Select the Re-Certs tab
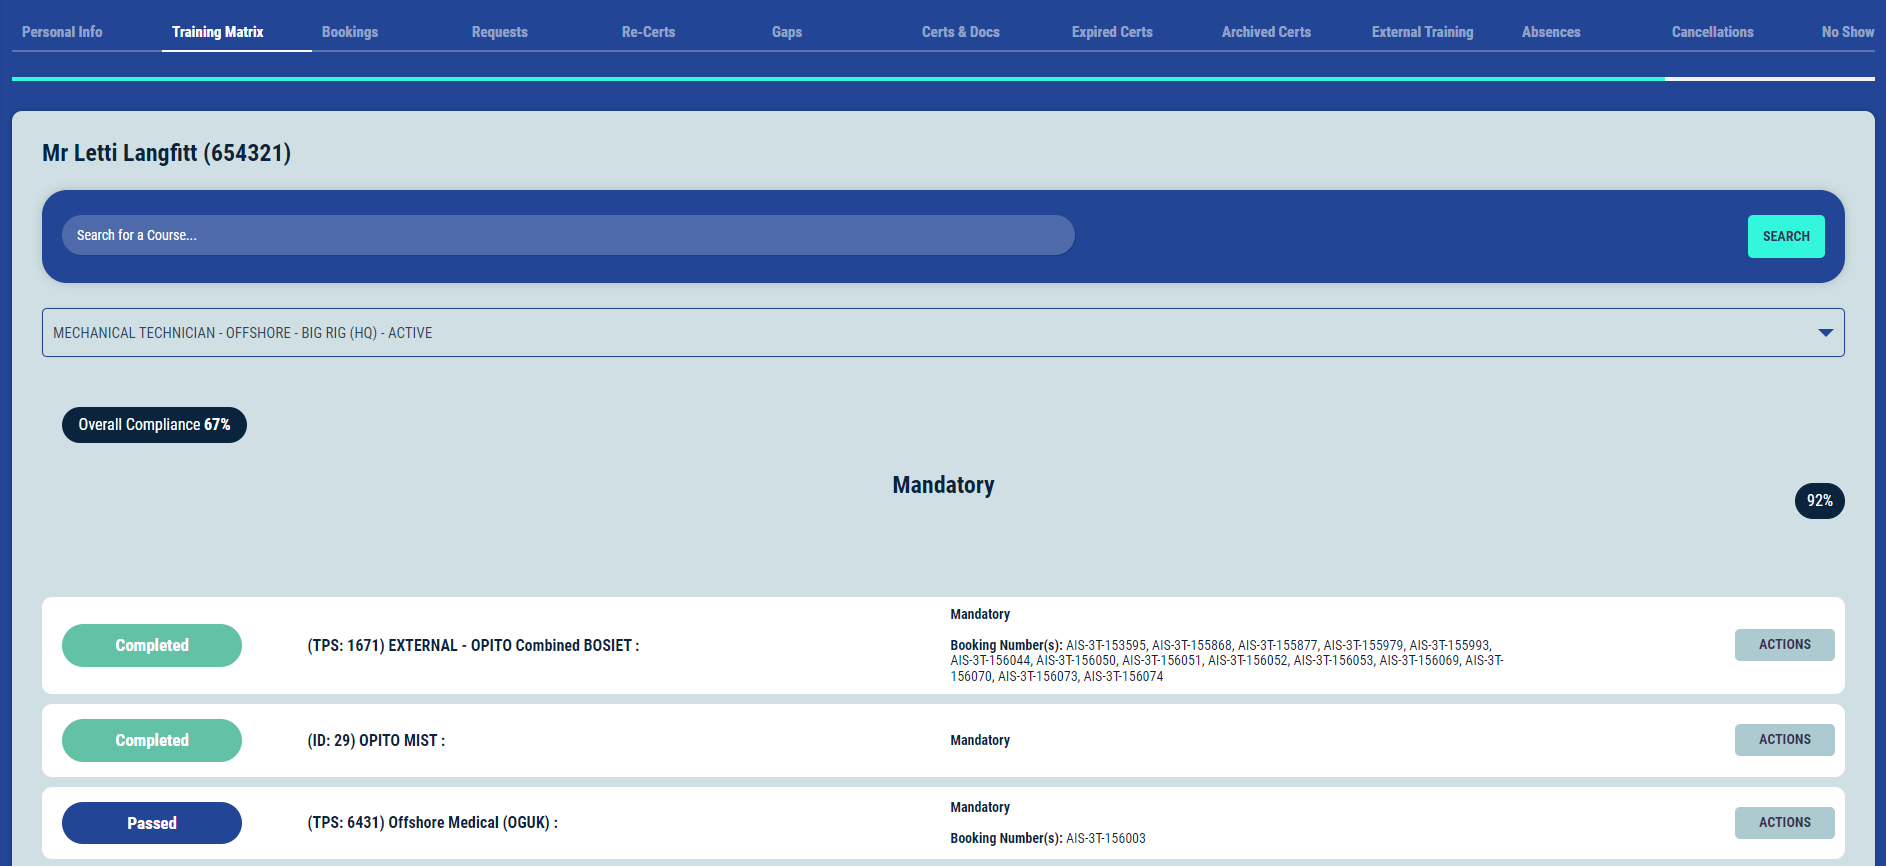Image resolution: width=1886 pixels, height=866 pixels. click(x=648, y=32)
